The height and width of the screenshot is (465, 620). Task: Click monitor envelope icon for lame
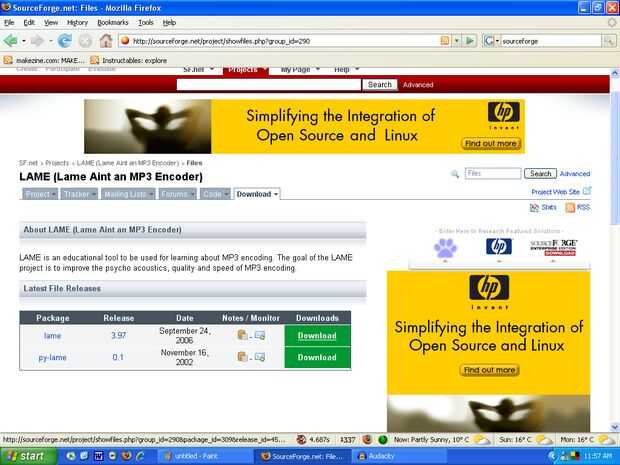tap(260, 335)
